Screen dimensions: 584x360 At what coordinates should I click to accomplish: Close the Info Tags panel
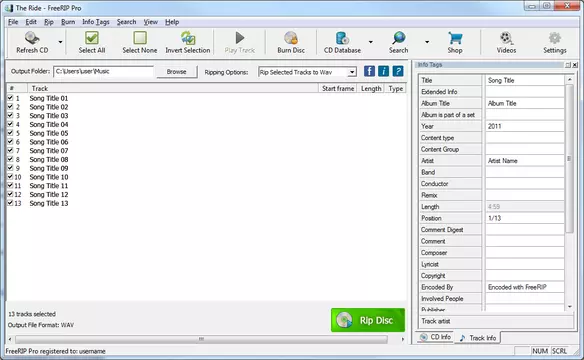coord(575,65)
